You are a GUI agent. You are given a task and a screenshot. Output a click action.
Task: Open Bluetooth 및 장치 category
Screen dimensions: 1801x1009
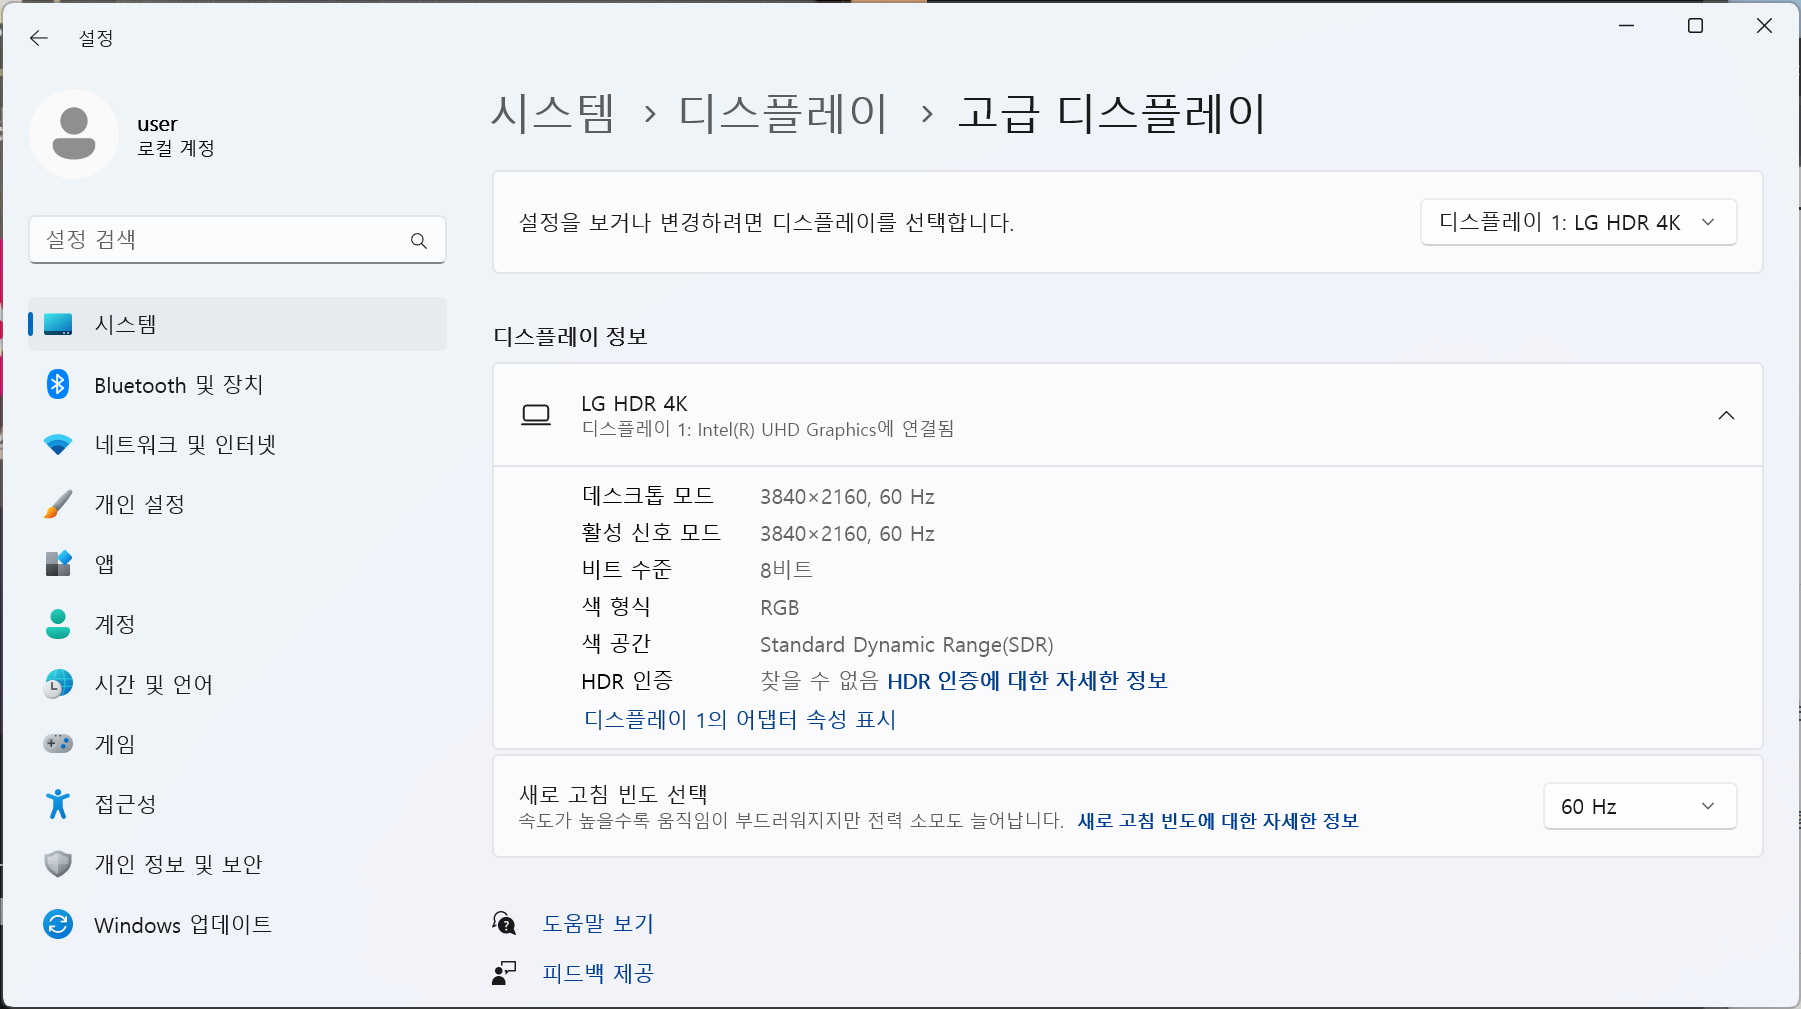(237, 384)
